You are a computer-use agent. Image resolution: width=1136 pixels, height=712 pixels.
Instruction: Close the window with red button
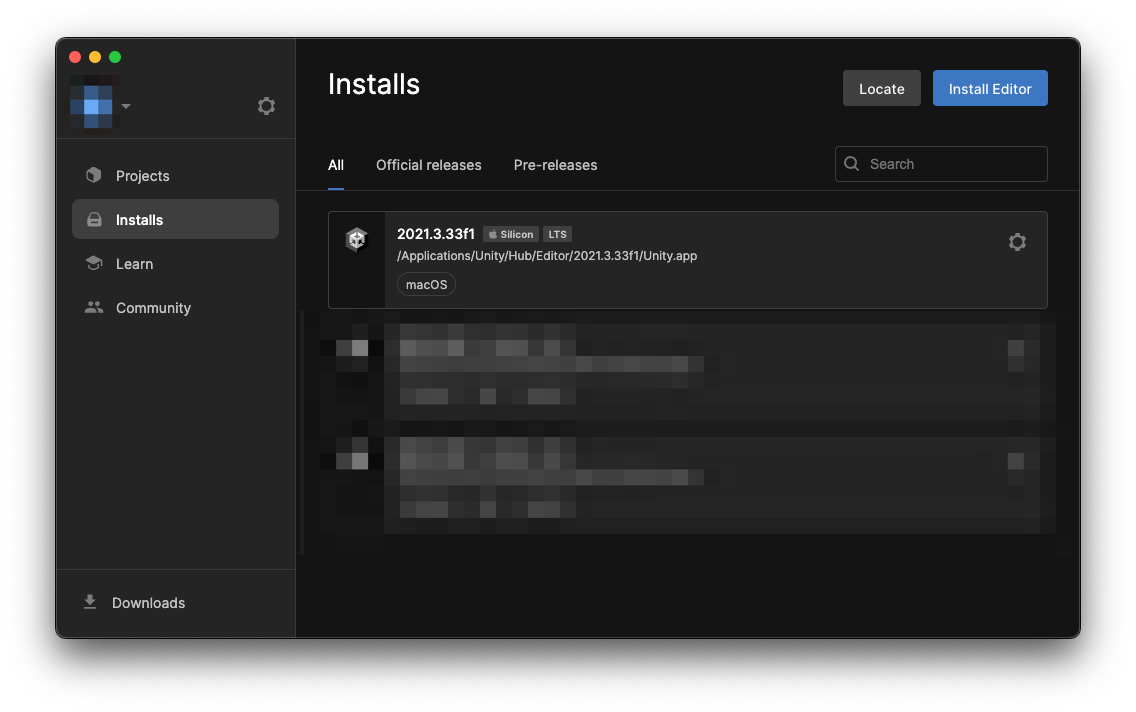75,56
